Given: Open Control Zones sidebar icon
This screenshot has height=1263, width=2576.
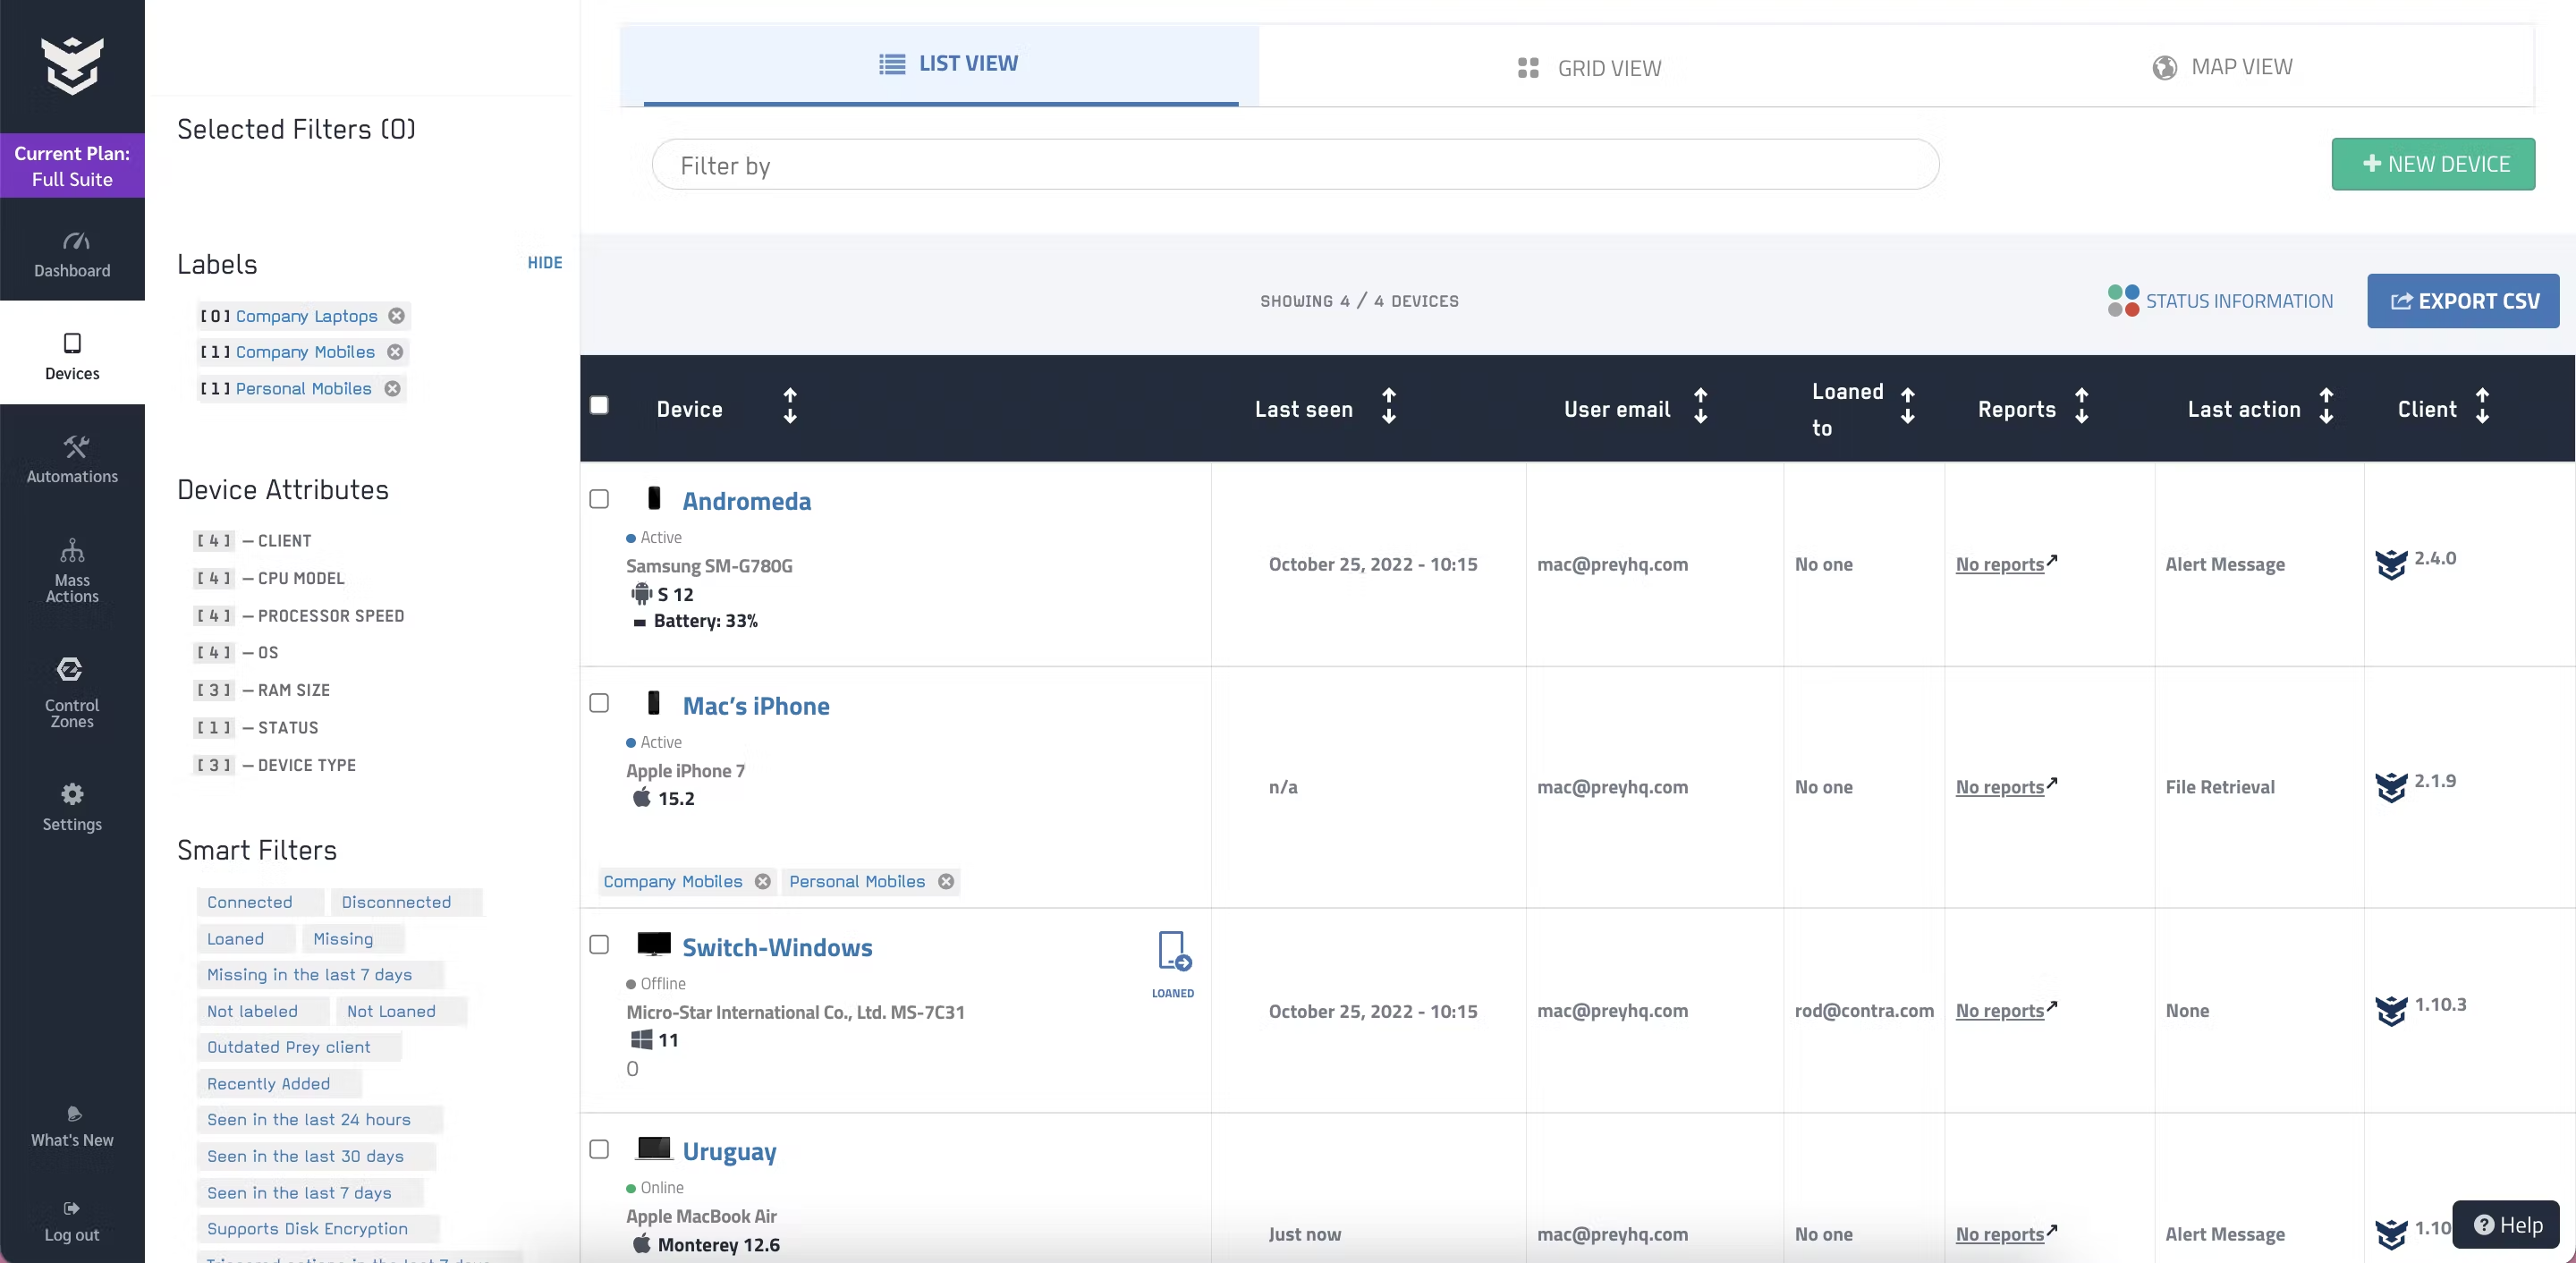Looking at the screenshot, I should 70,669.
